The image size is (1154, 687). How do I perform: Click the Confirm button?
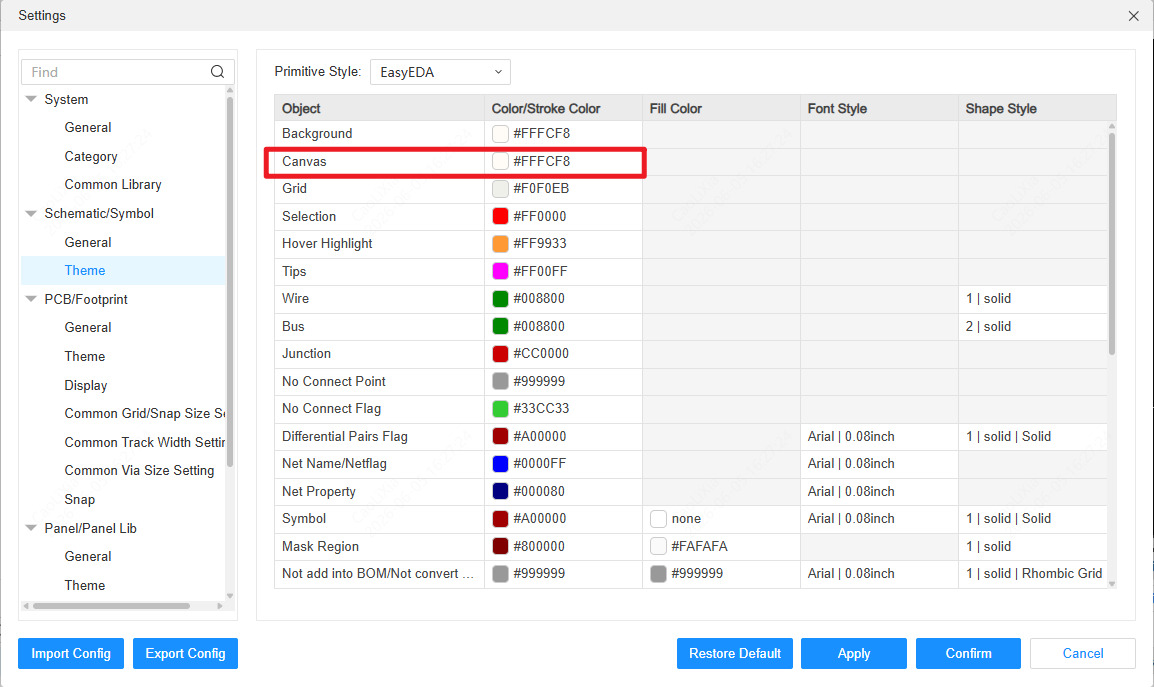tap(969, 653)
